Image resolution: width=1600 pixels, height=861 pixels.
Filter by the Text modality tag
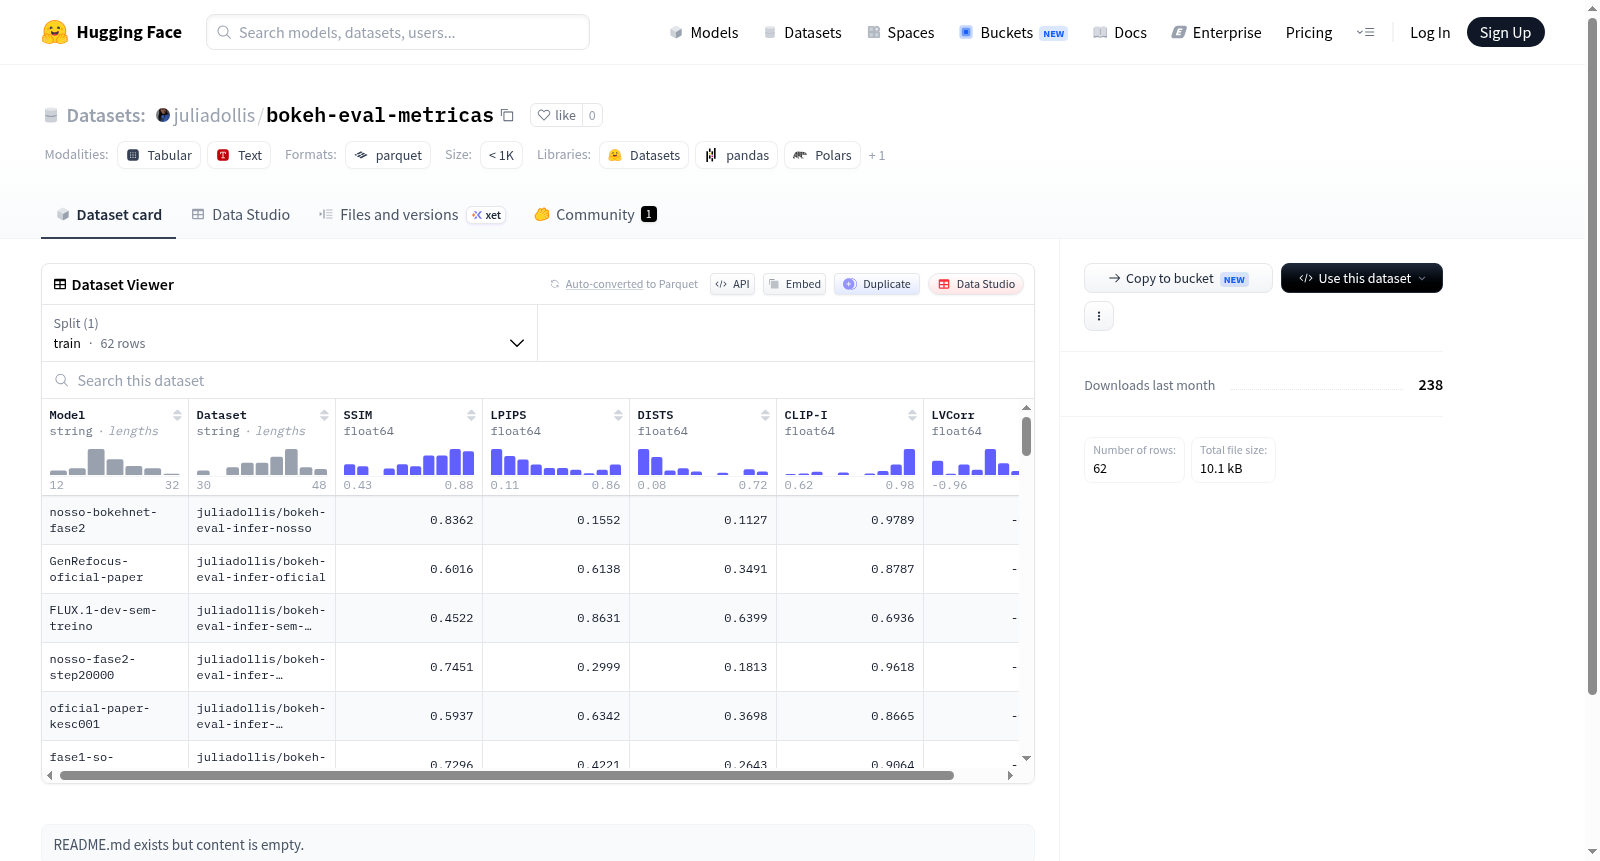(239, 155)
